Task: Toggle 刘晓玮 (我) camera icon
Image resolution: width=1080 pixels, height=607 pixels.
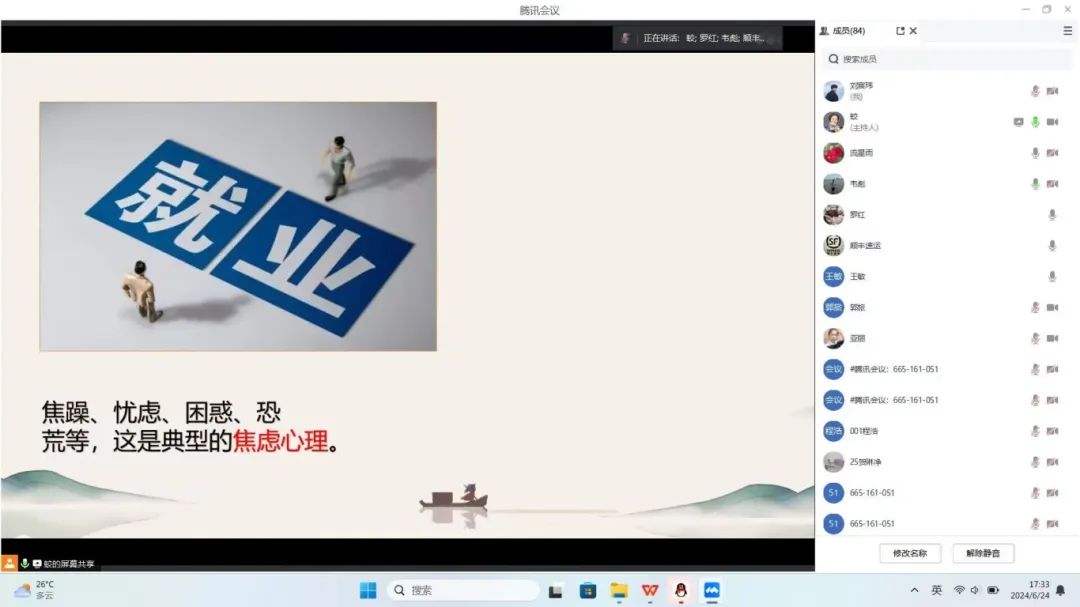Action: [1052, 91]
